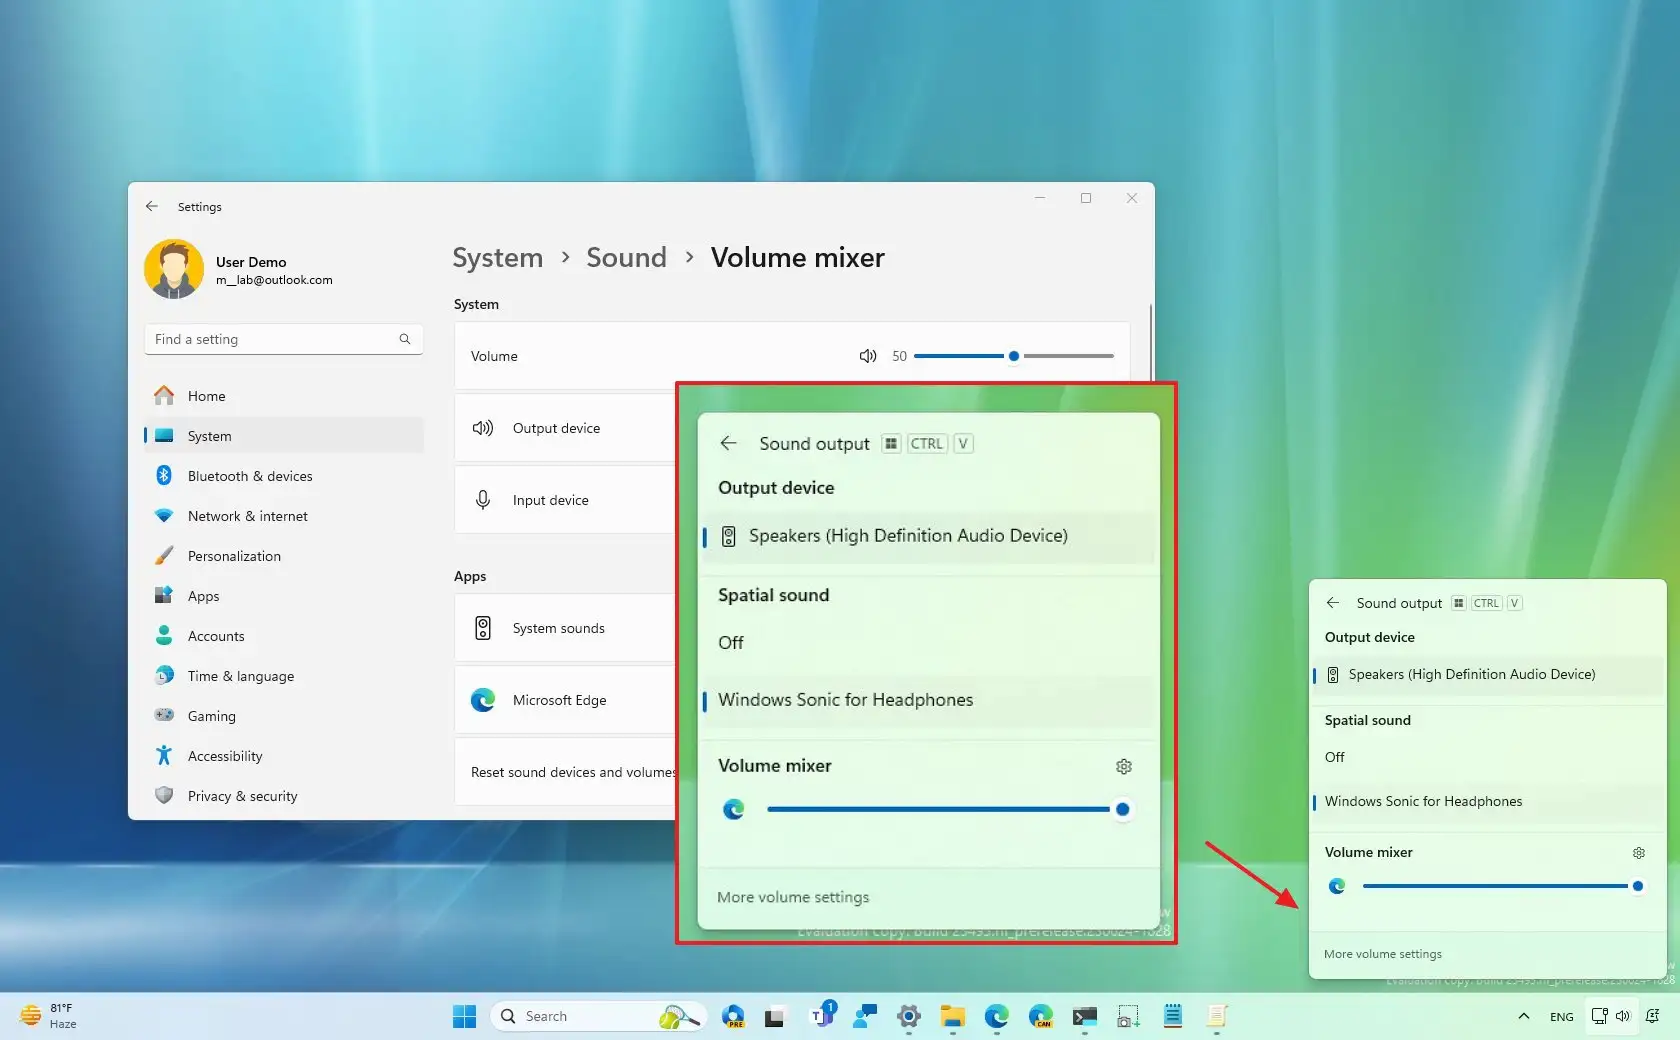
Task: Adjust the System Volume slider in Settings
Action: (x=1013, y=356)
